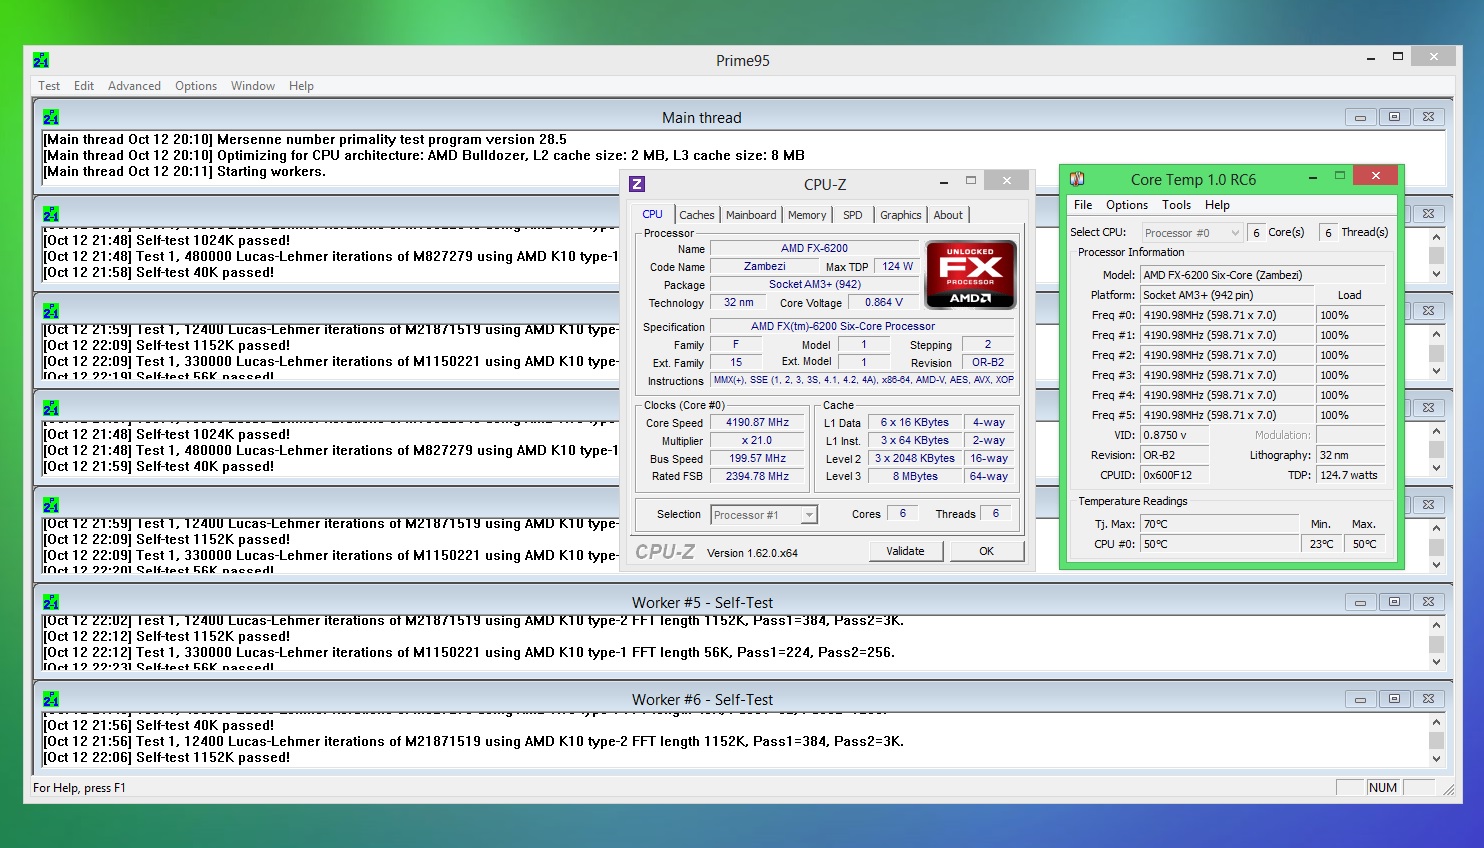Click the Prime95 application icon in the title bar
This screenshot has width=1484, height=848.
41,61
